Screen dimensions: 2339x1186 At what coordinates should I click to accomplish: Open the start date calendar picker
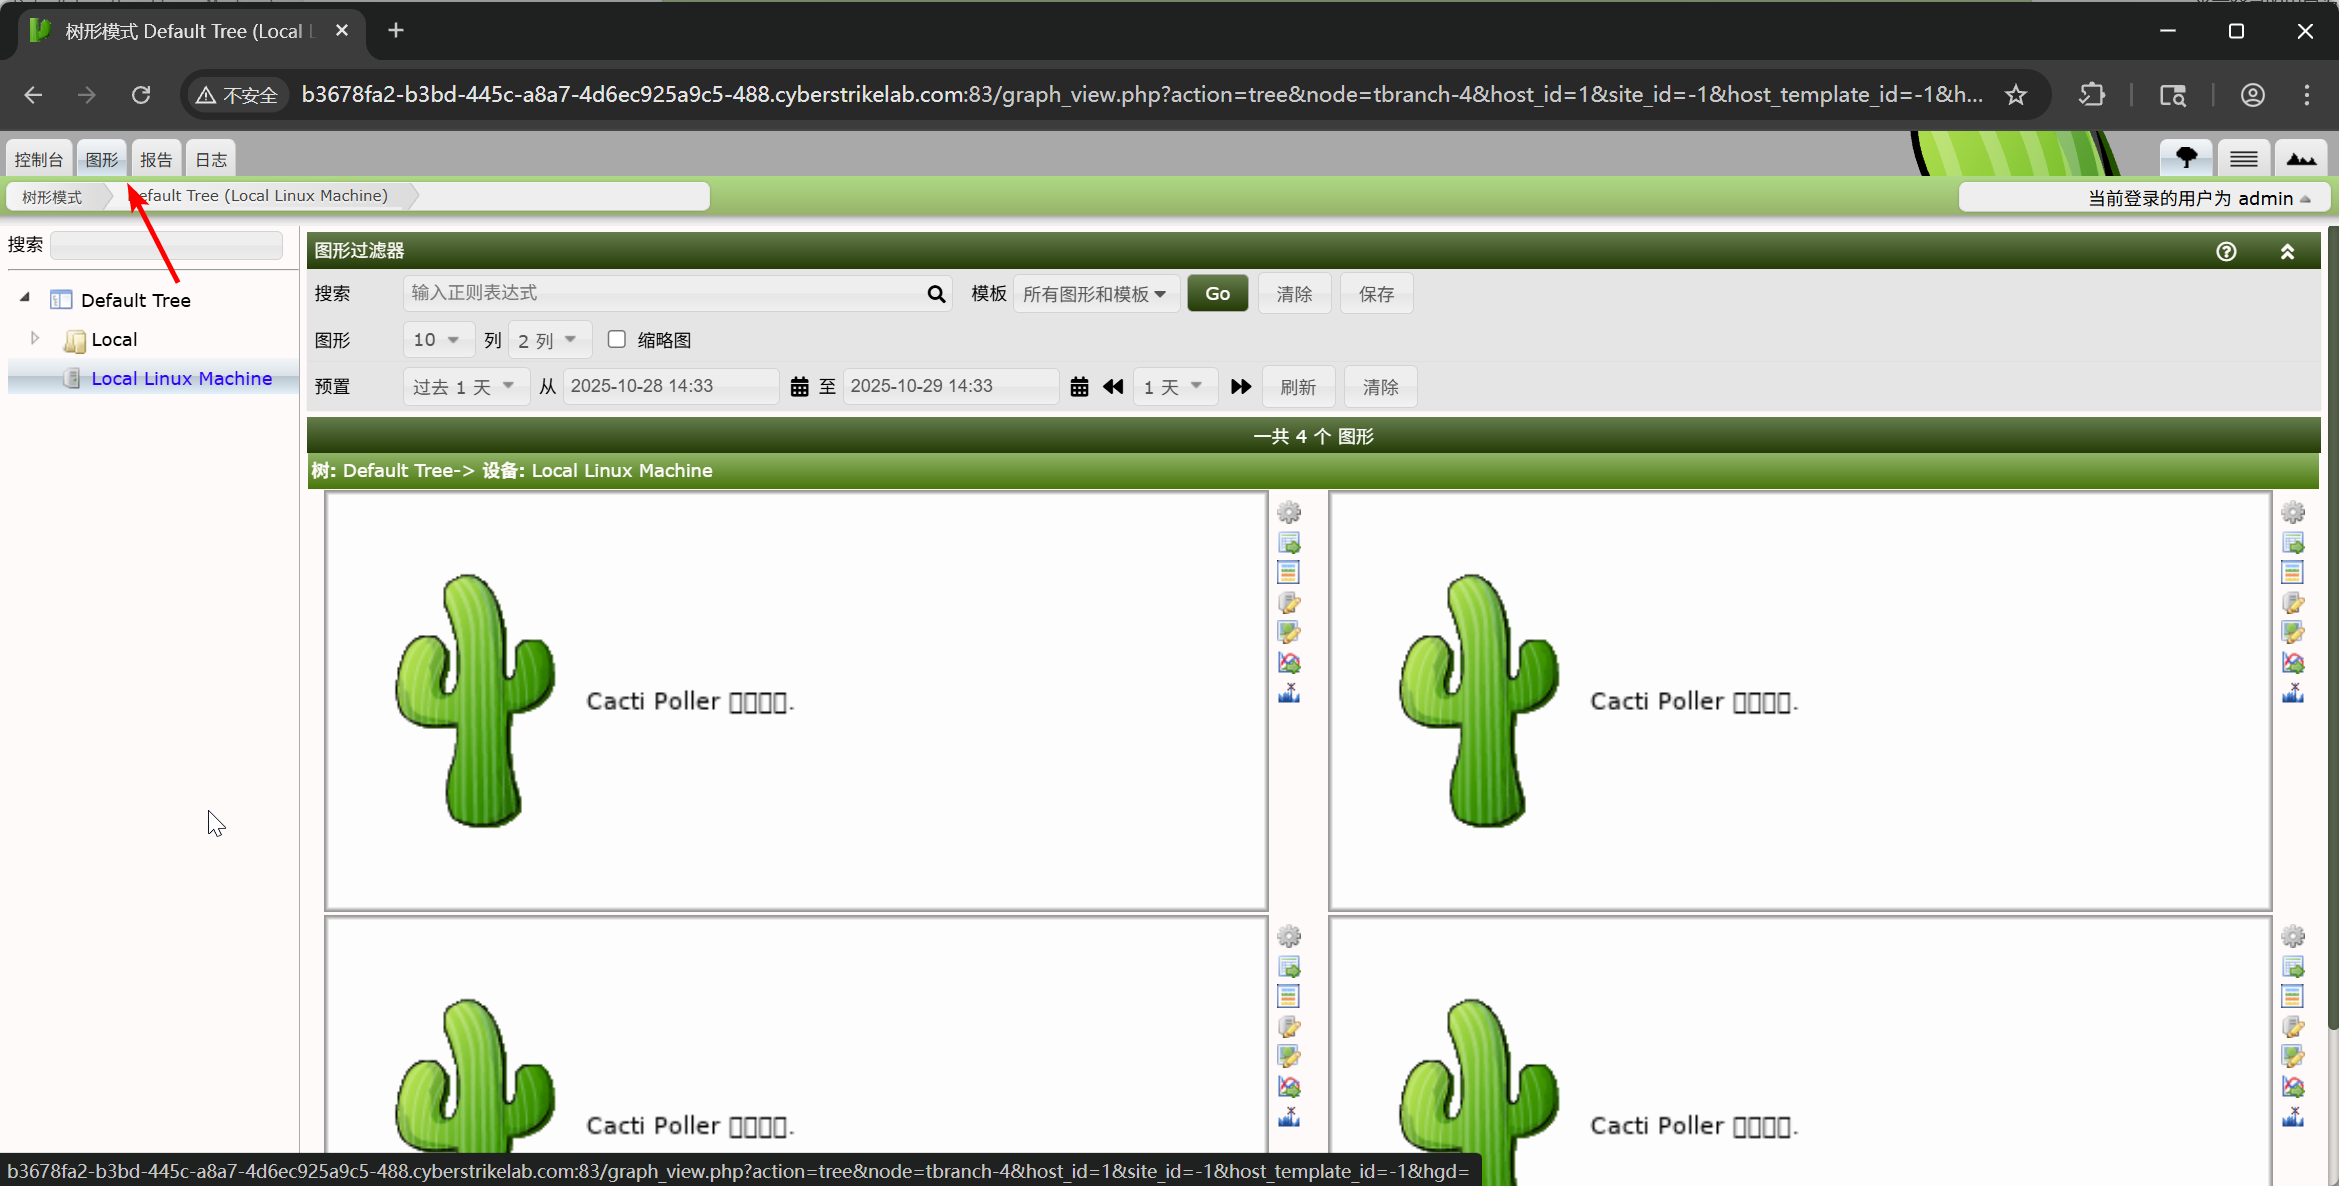799,387
